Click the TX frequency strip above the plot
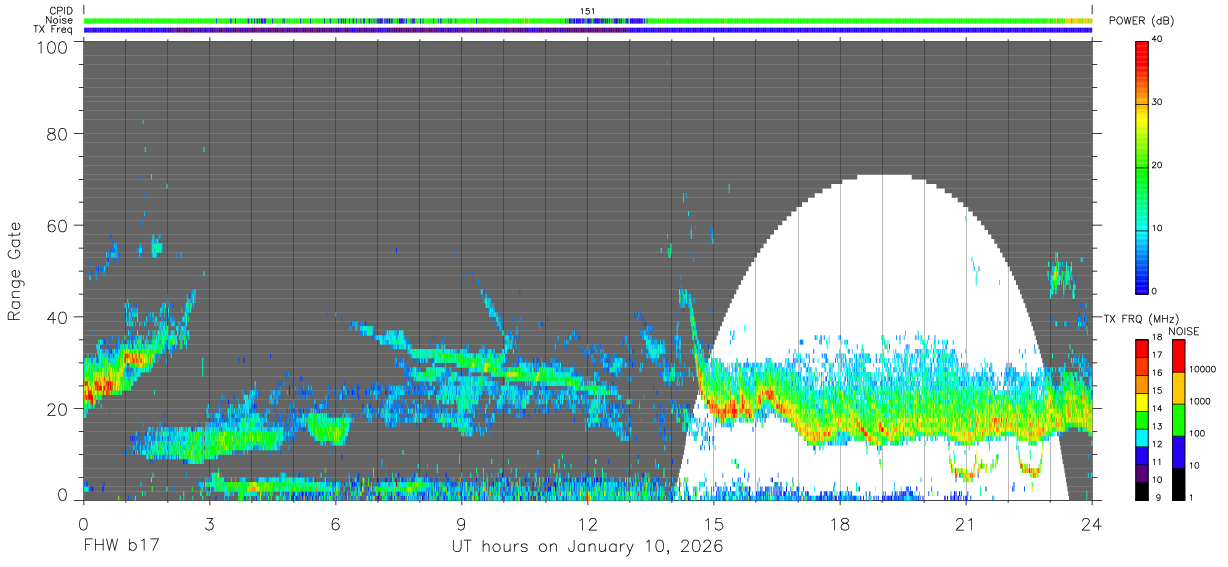 [x=588, y=30]
